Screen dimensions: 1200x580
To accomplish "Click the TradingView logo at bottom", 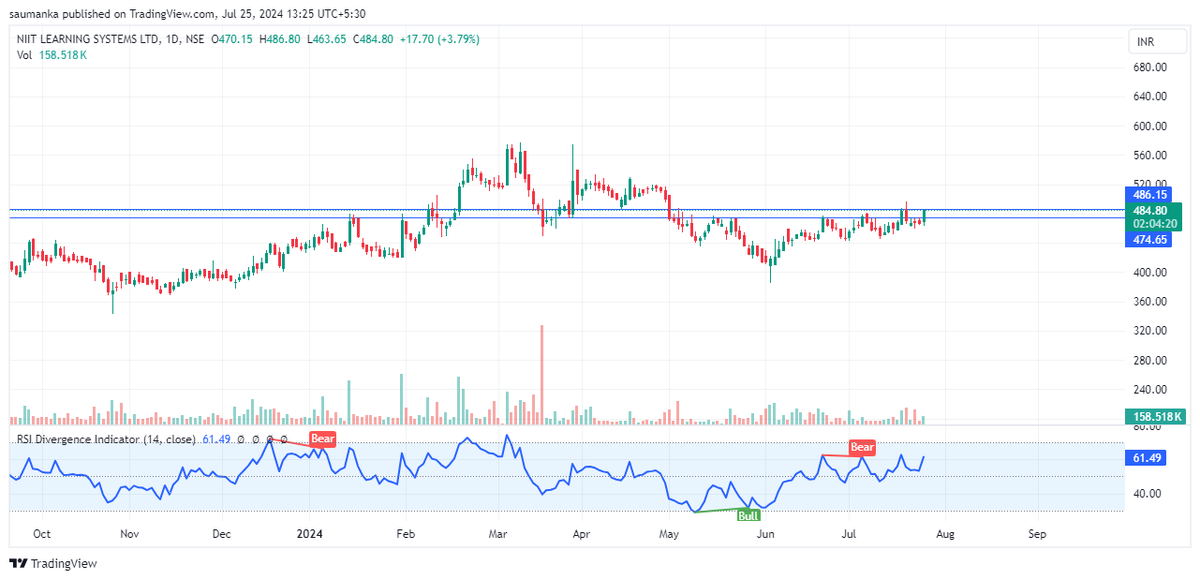I will click(x=53, y=564).
